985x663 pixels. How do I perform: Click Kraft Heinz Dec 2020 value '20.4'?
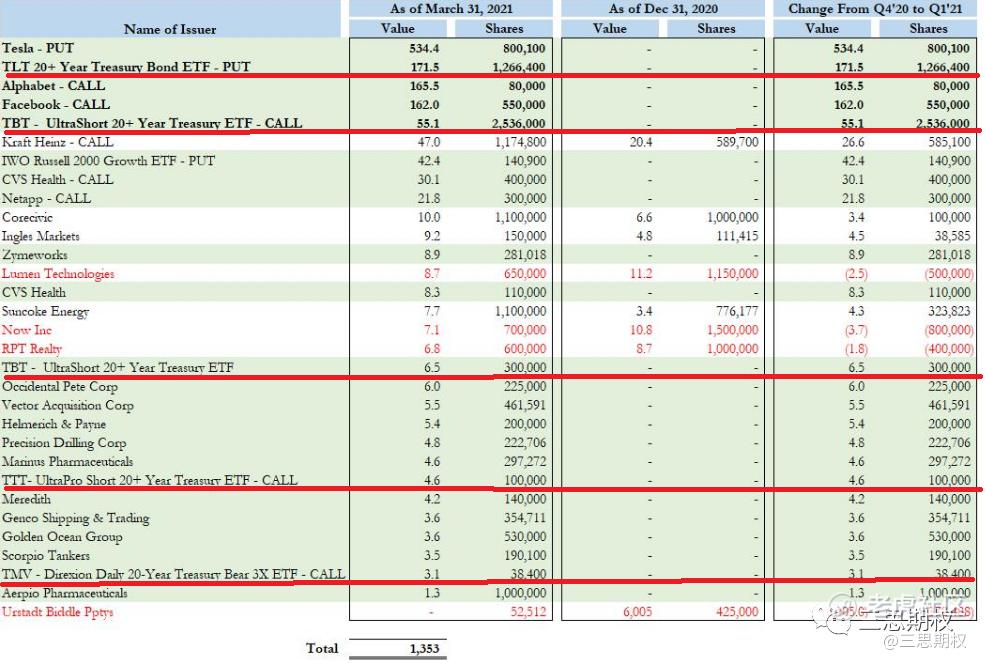(x=641, y=142)
